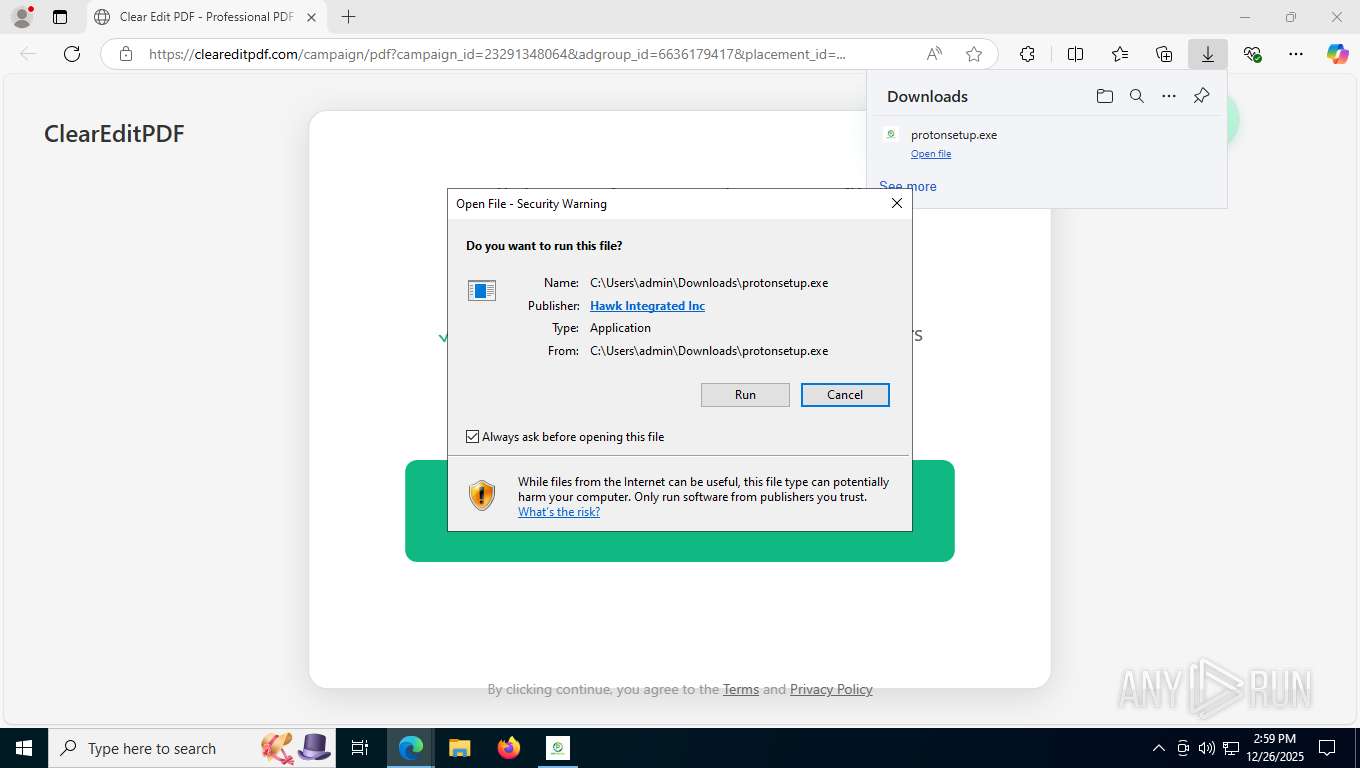
Task: Click the green continue banner button
Action: [x=680, y=511]
